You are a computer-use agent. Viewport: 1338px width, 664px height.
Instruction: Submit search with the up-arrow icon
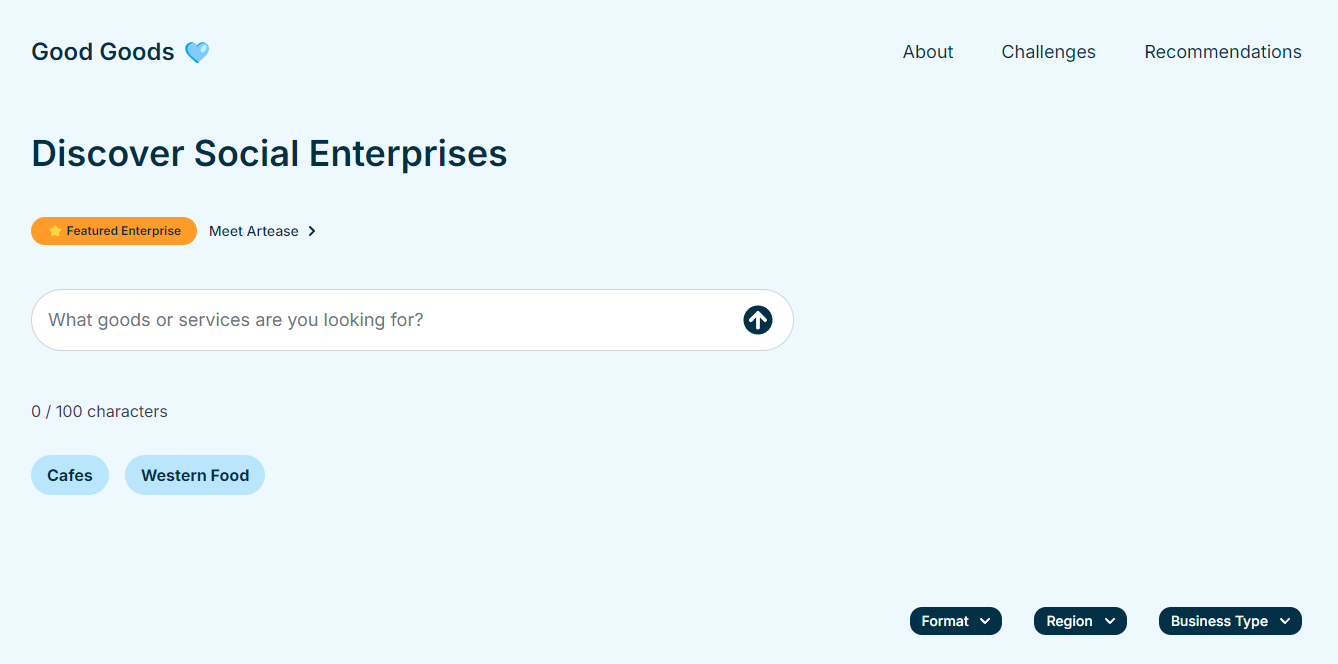(758, 320)
